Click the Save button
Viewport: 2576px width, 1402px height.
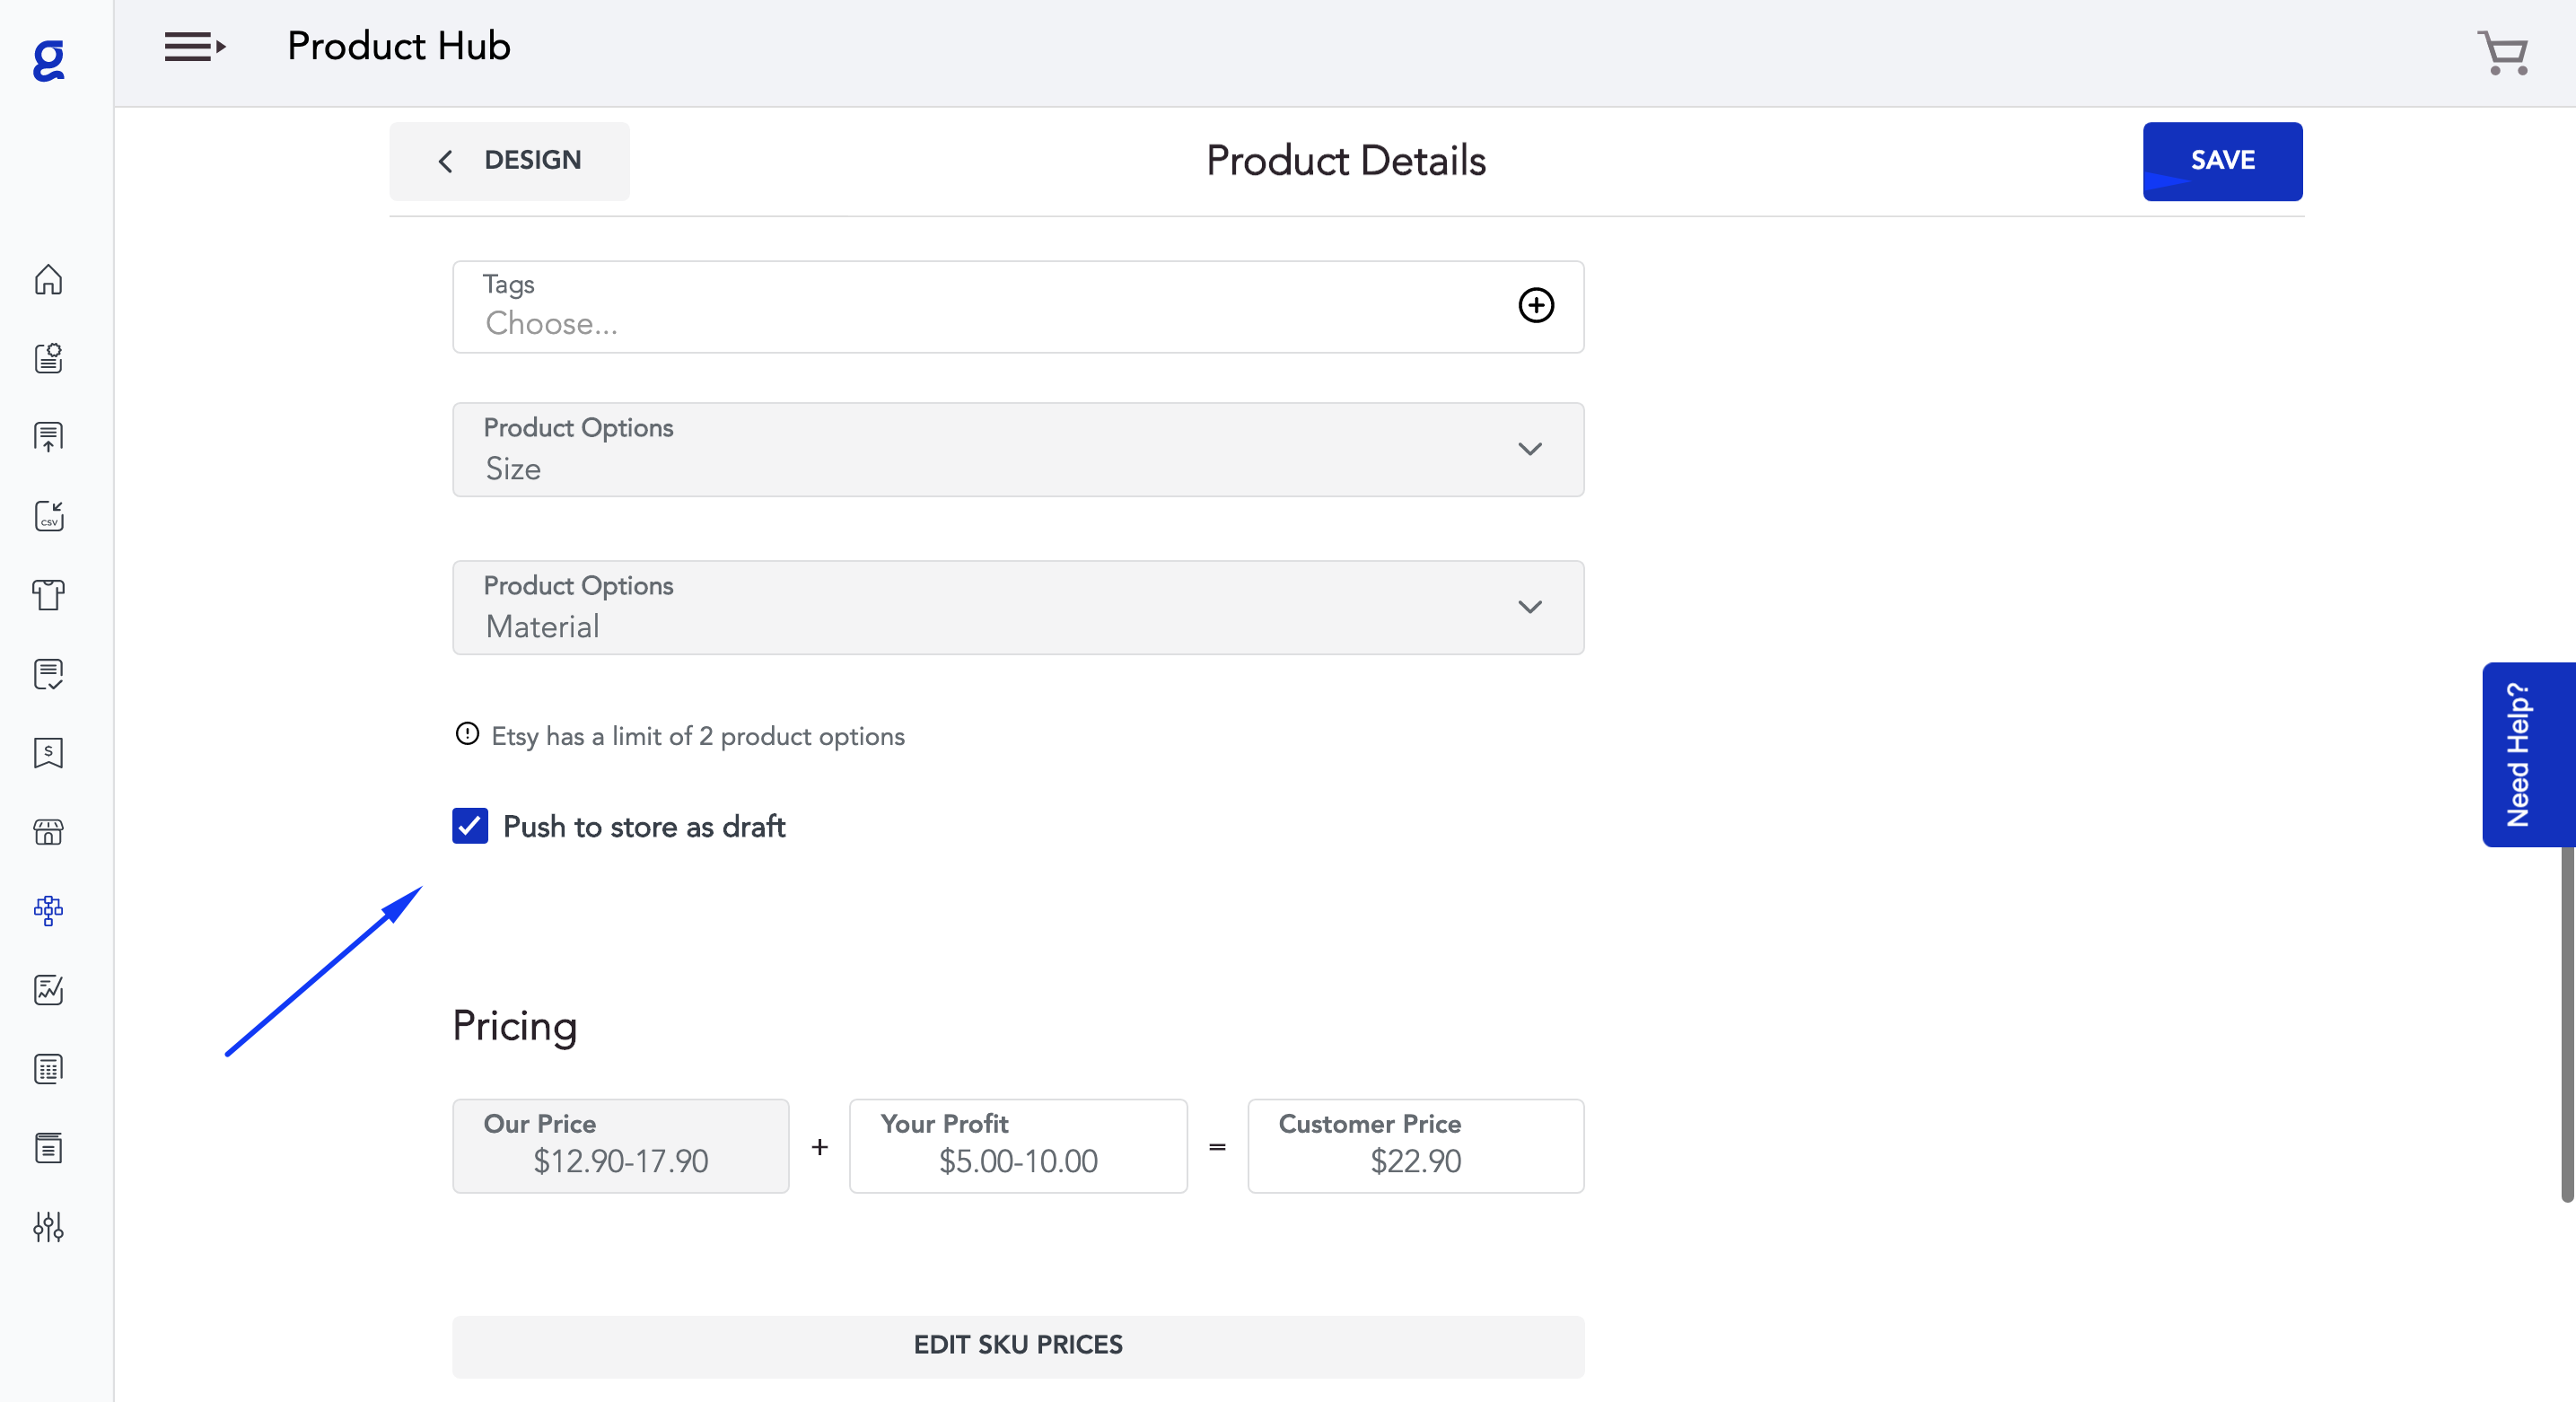(x=2222, y=161)
